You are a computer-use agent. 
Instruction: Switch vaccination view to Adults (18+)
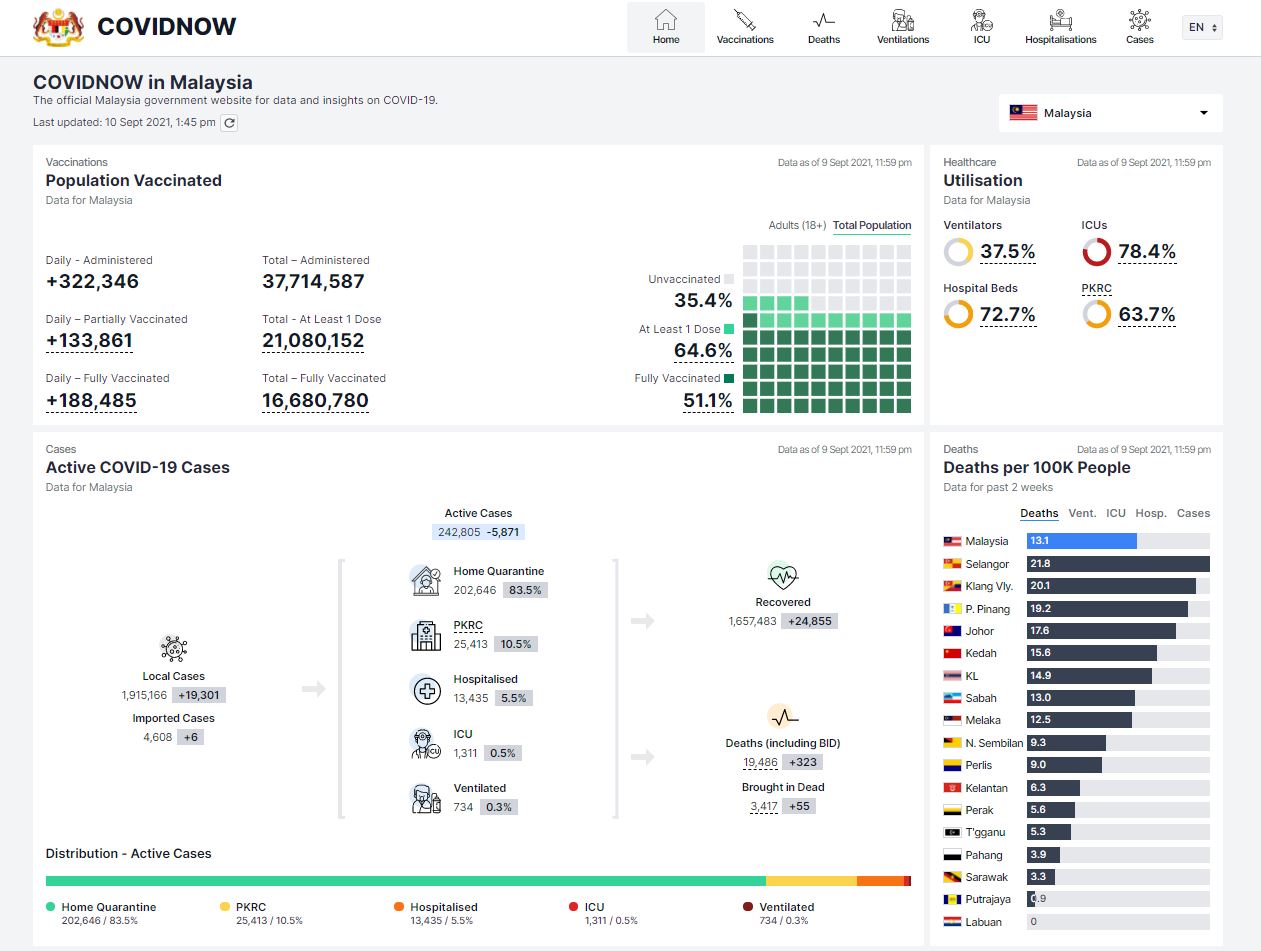point(797,225)
